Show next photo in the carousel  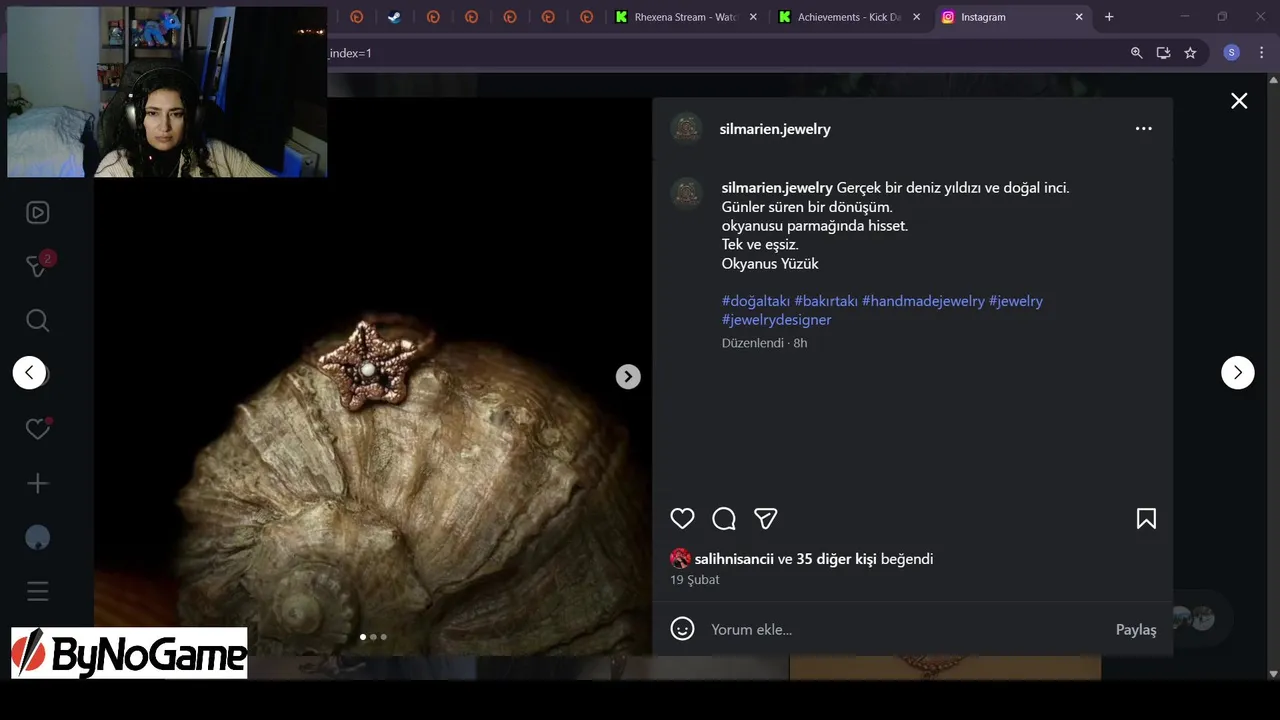(627, 376)
